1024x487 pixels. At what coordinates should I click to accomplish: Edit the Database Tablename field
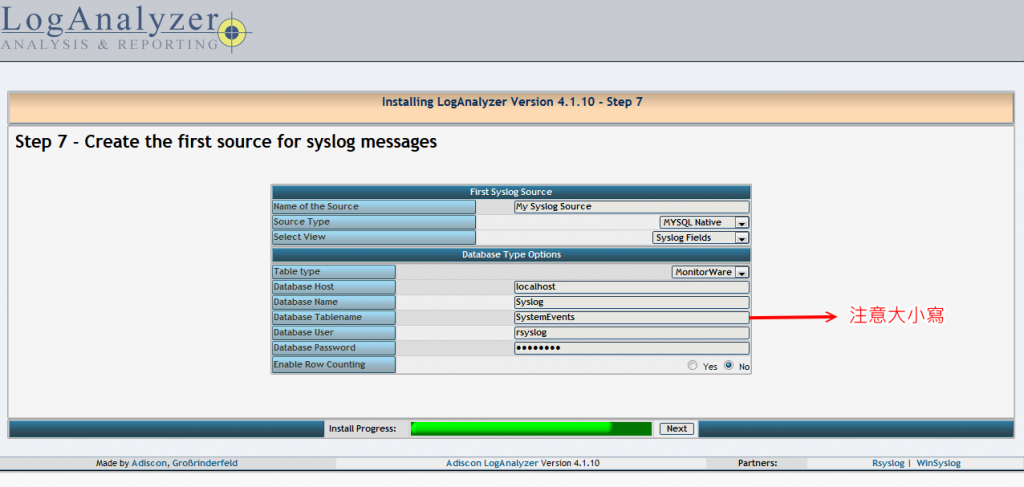pyautogui.click(x=631, y=317)
